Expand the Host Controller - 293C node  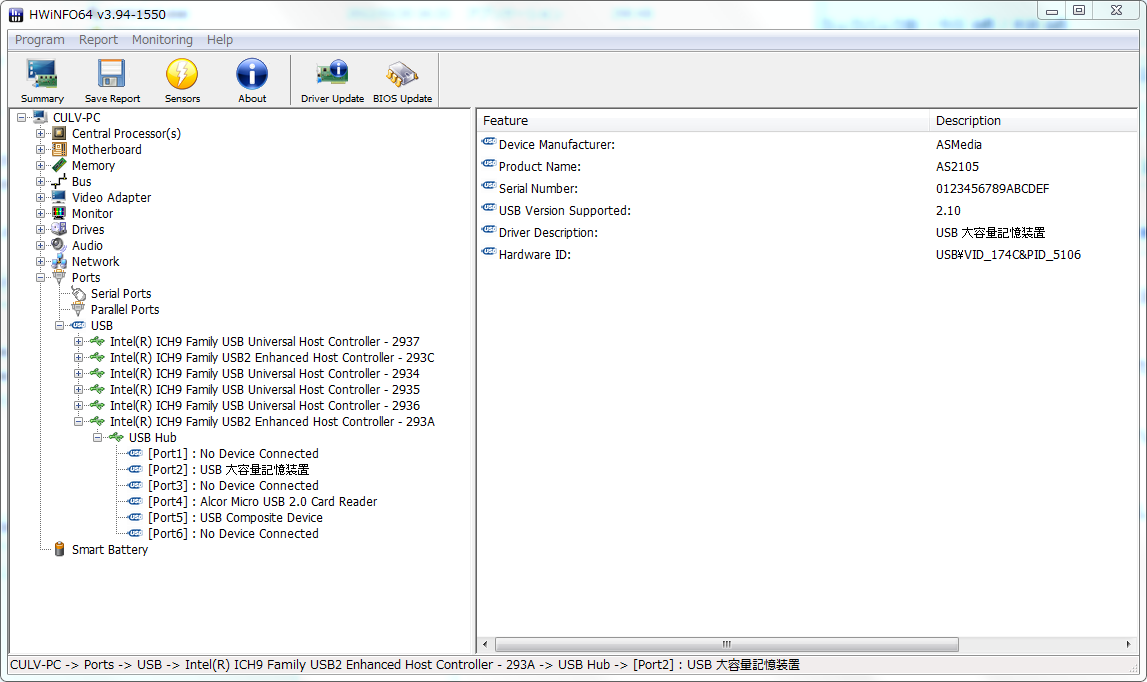78,358
